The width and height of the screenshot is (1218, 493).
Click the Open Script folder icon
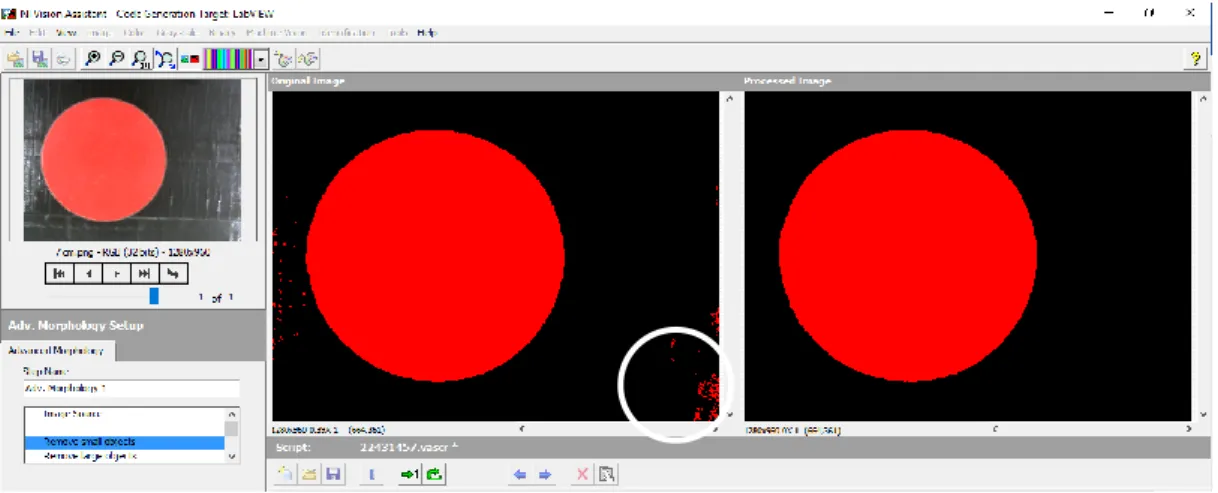pyautogui.click(x=309, y=475)
